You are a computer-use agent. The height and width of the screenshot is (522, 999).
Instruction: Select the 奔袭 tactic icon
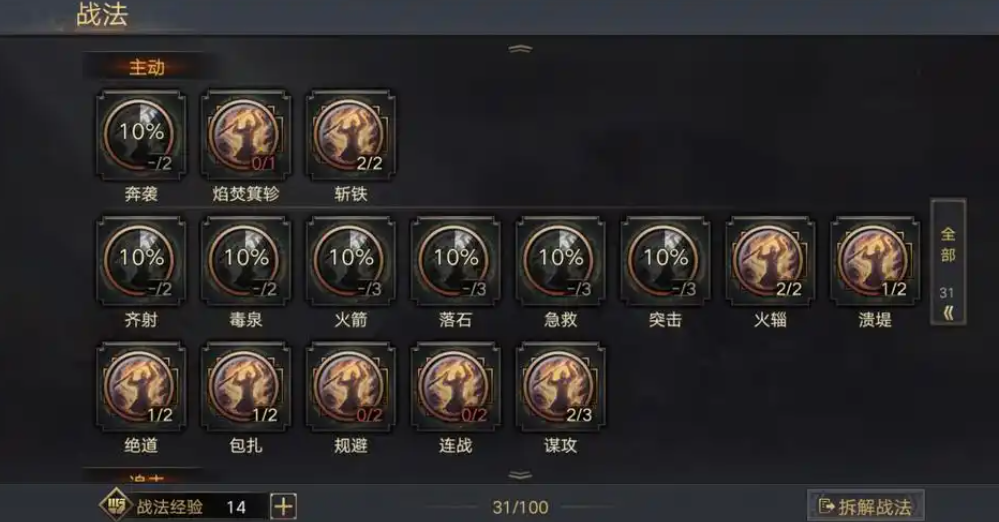point(141,135)
